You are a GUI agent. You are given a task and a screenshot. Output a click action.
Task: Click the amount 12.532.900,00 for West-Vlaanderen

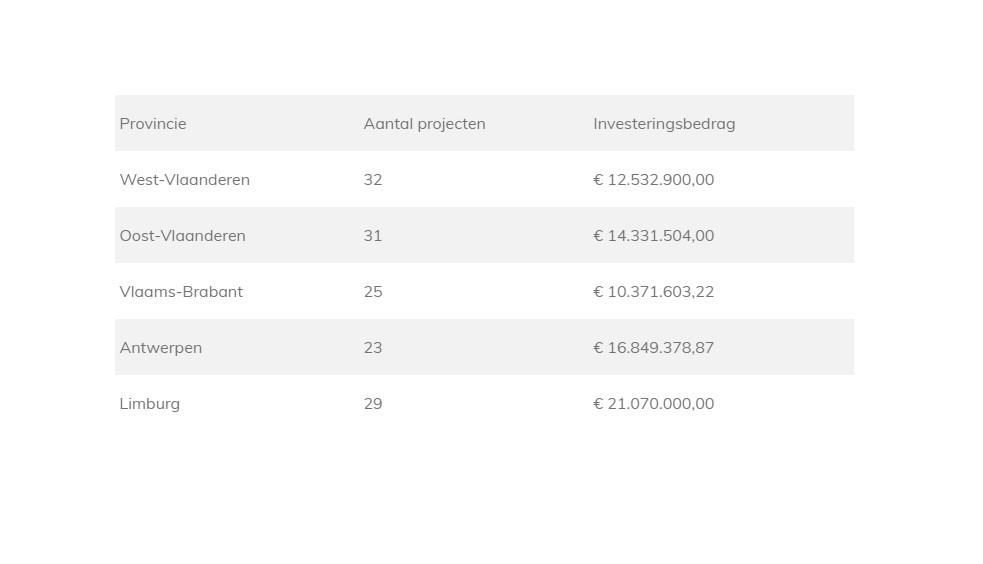point(661,180)
